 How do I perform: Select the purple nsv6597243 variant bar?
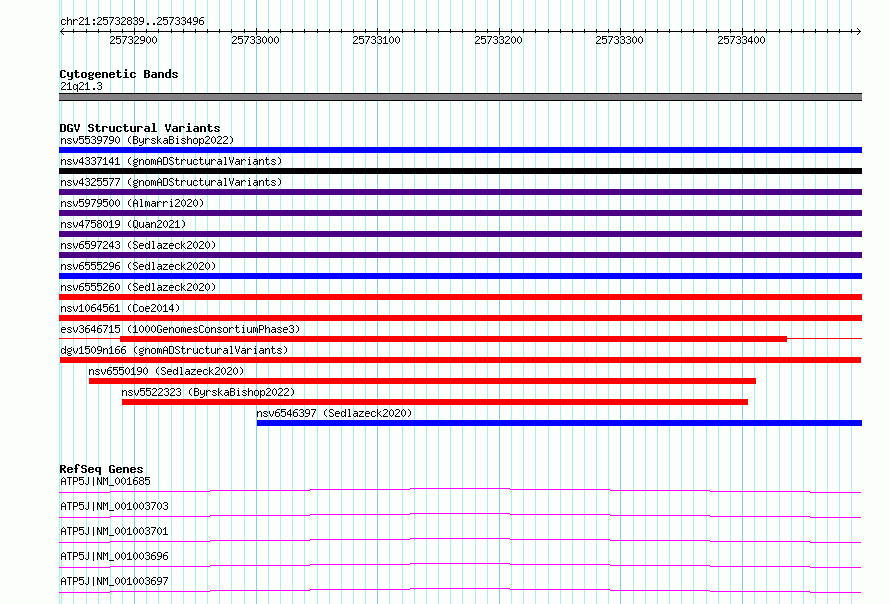click(x=460, y=255)
